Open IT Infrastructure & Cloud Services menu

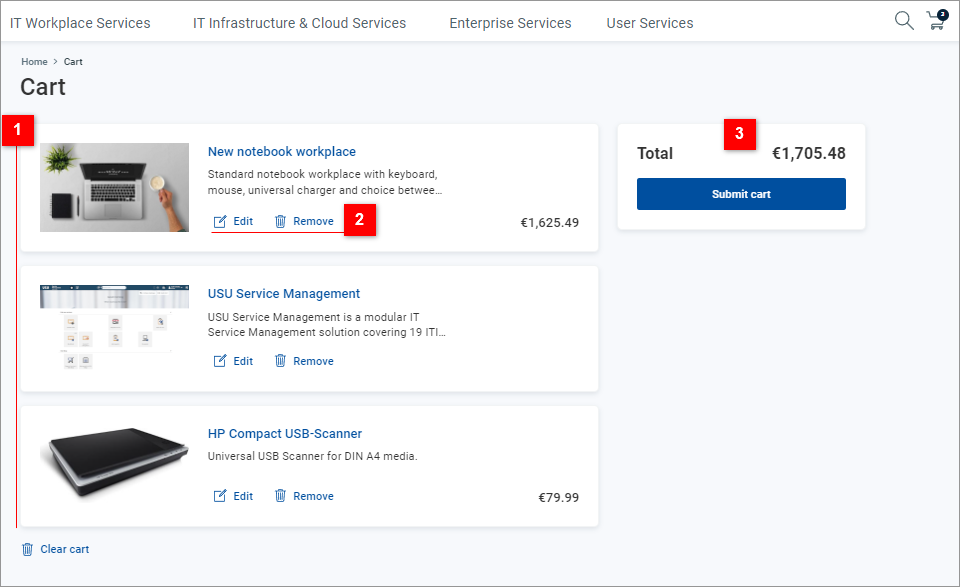[x=300, y=23]
